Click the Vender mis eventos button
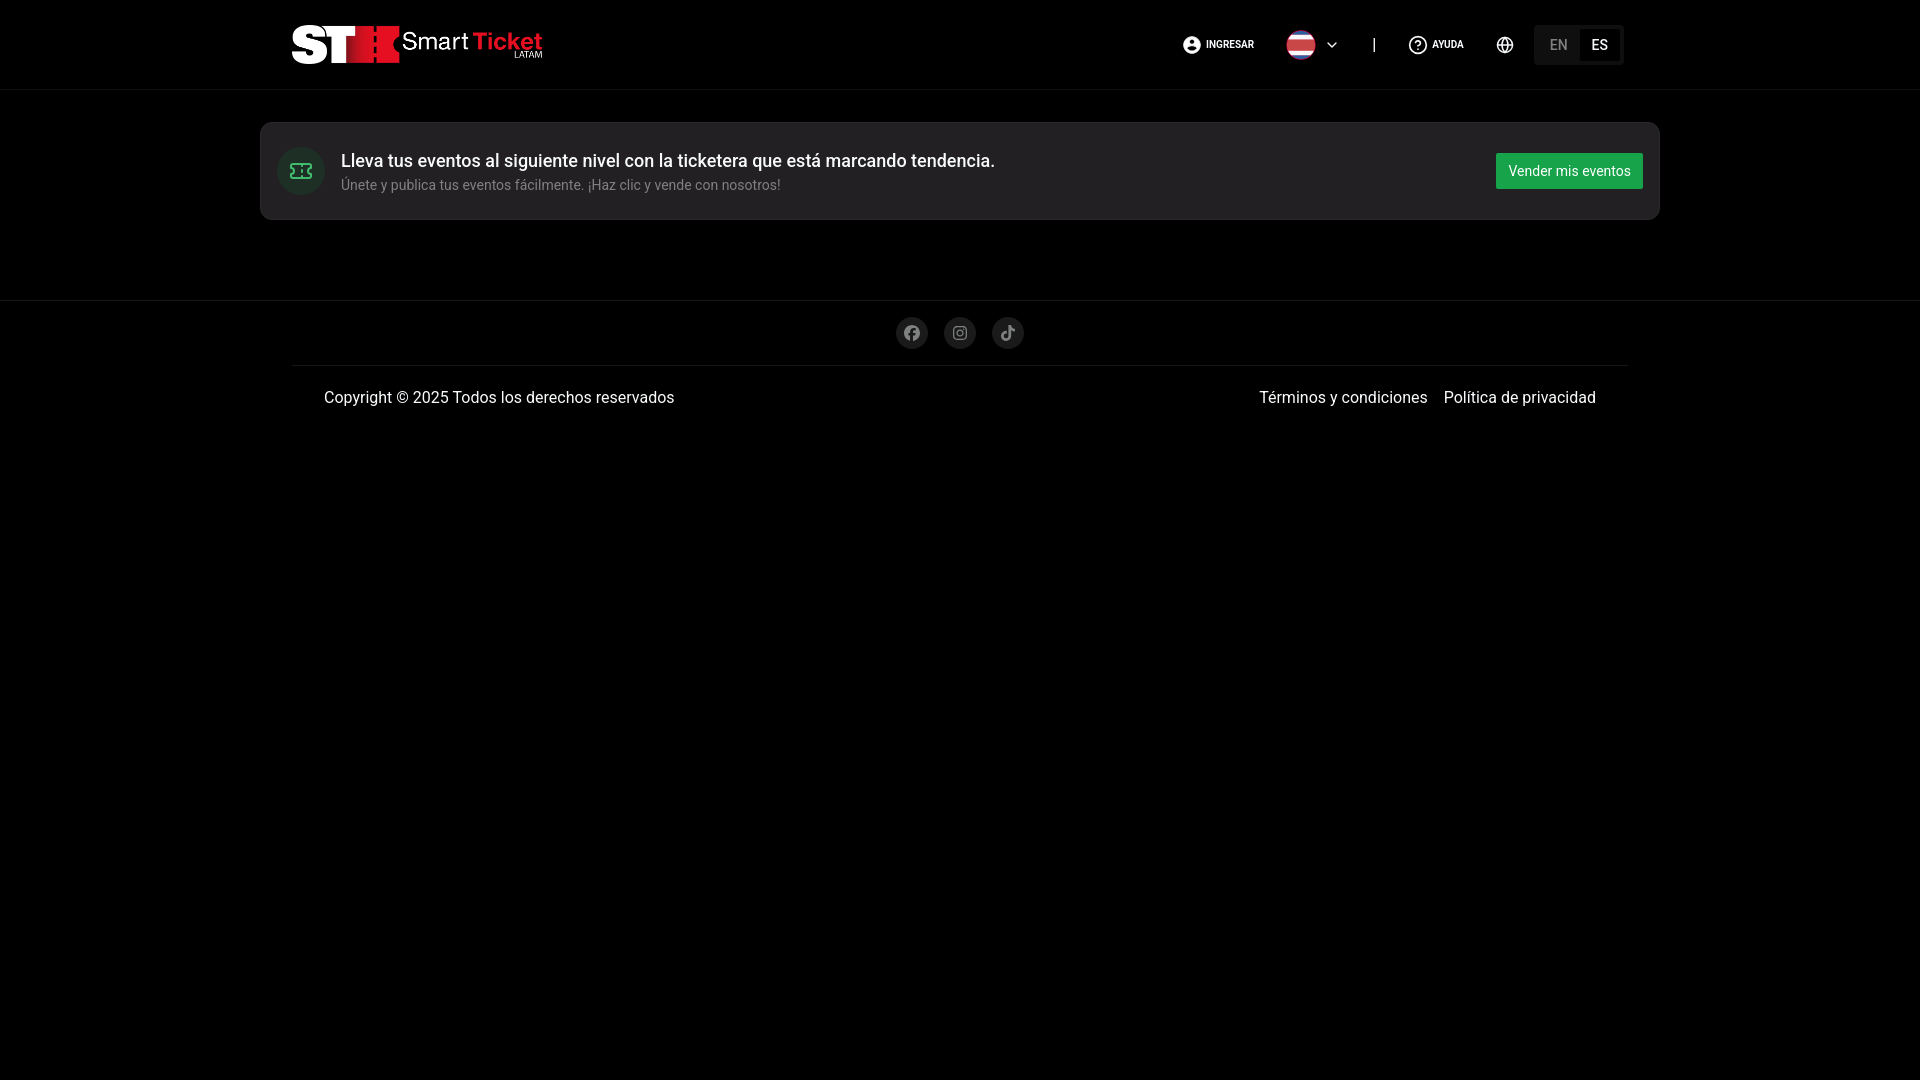 pos(1569,171)
